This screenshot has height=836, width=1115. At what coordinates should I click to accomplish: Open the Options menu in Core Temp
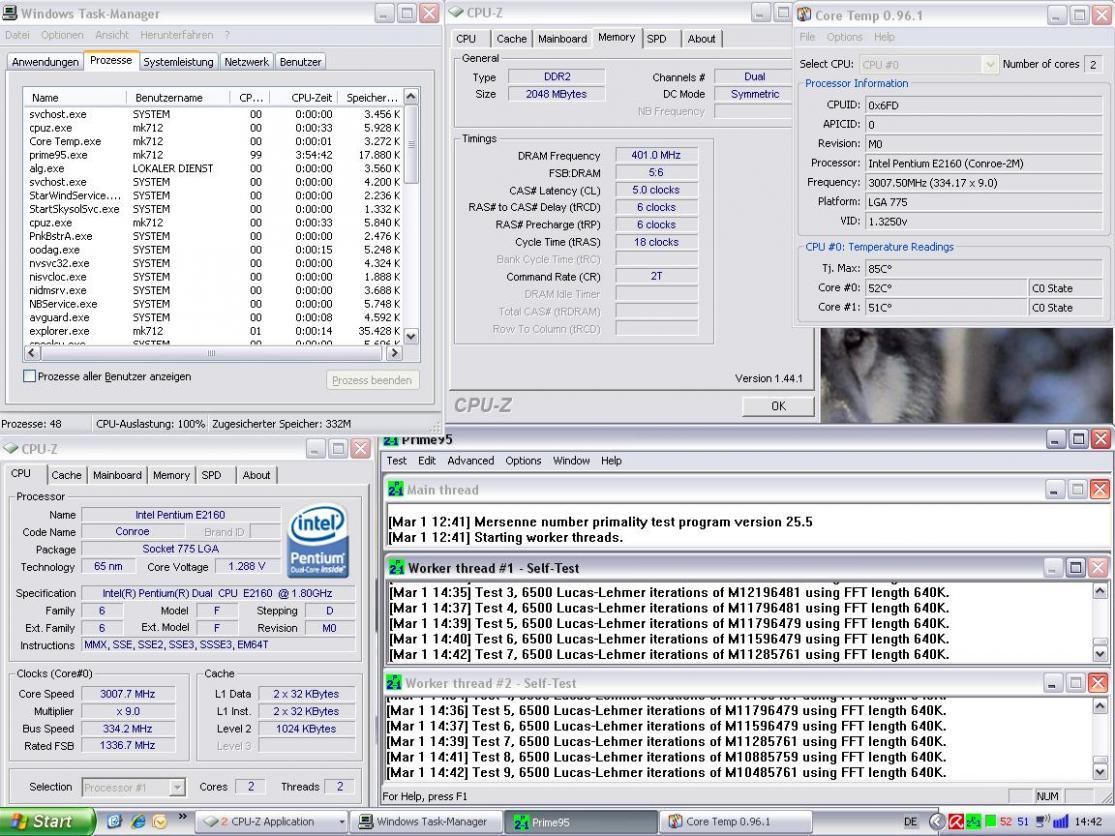[844, 37]
